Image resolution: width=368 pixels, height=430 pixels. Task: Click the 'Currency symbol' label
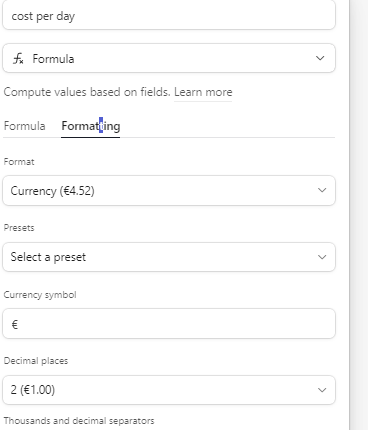(x=40, y=295)
